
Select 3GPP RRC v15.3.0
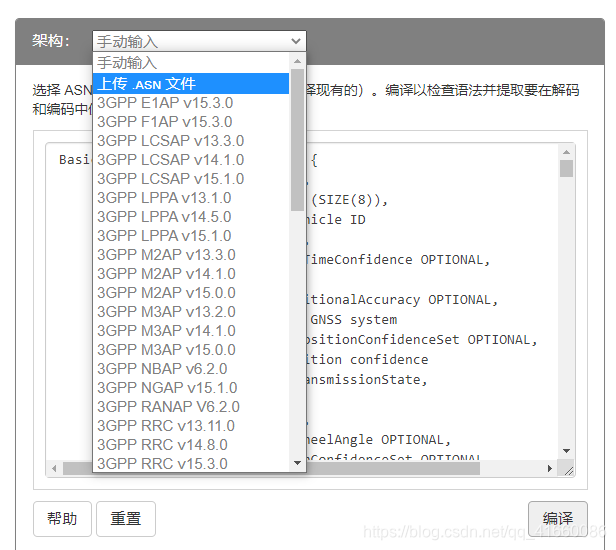click(x=191, y=464)
